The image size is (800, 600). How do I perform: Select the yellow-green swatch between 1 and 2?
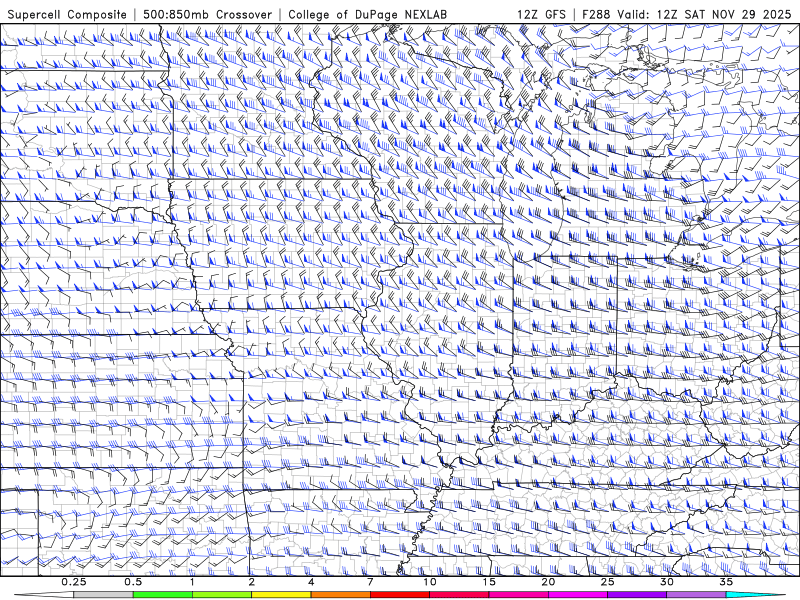coord(222,595)
